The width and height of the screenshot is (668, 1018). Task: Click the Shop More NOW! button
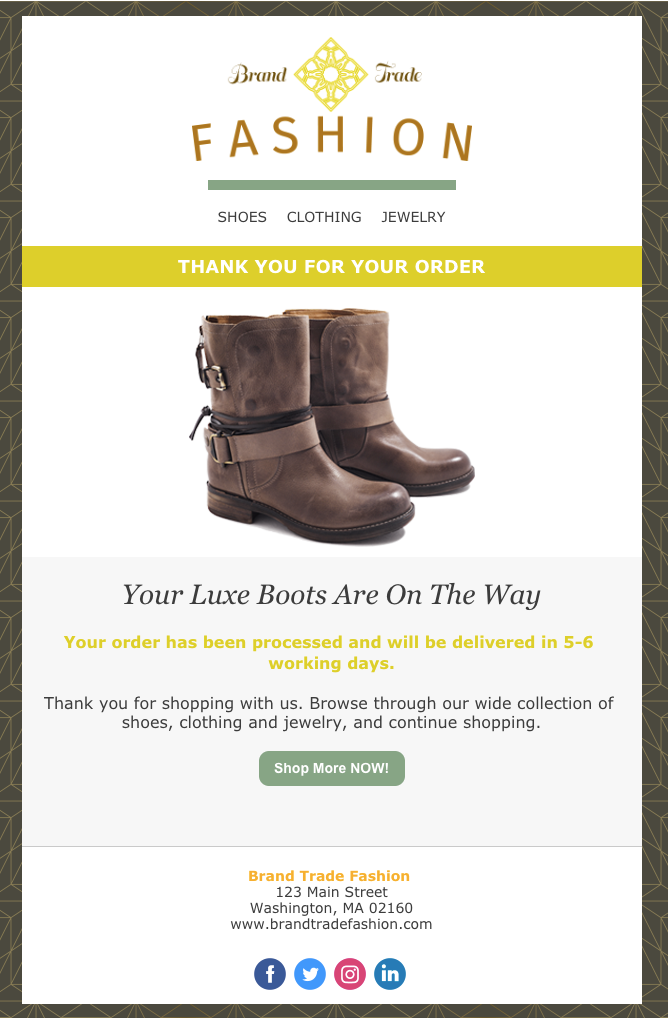coord(332,768)
